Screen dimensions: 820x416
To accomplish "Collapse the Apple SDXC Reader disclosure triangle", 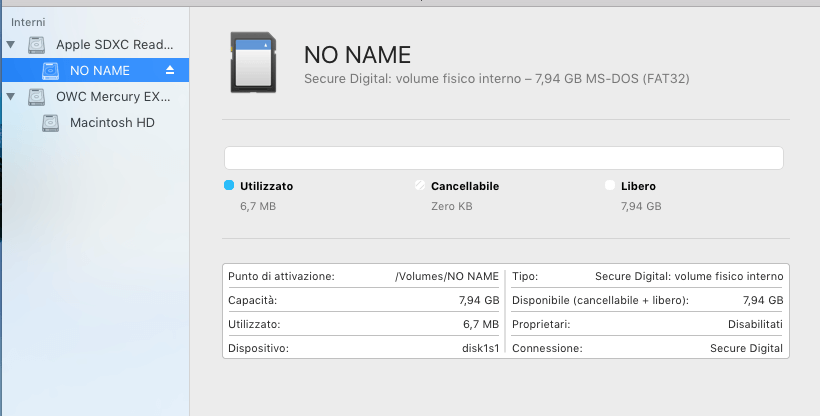I will click(x=11, y=45).
